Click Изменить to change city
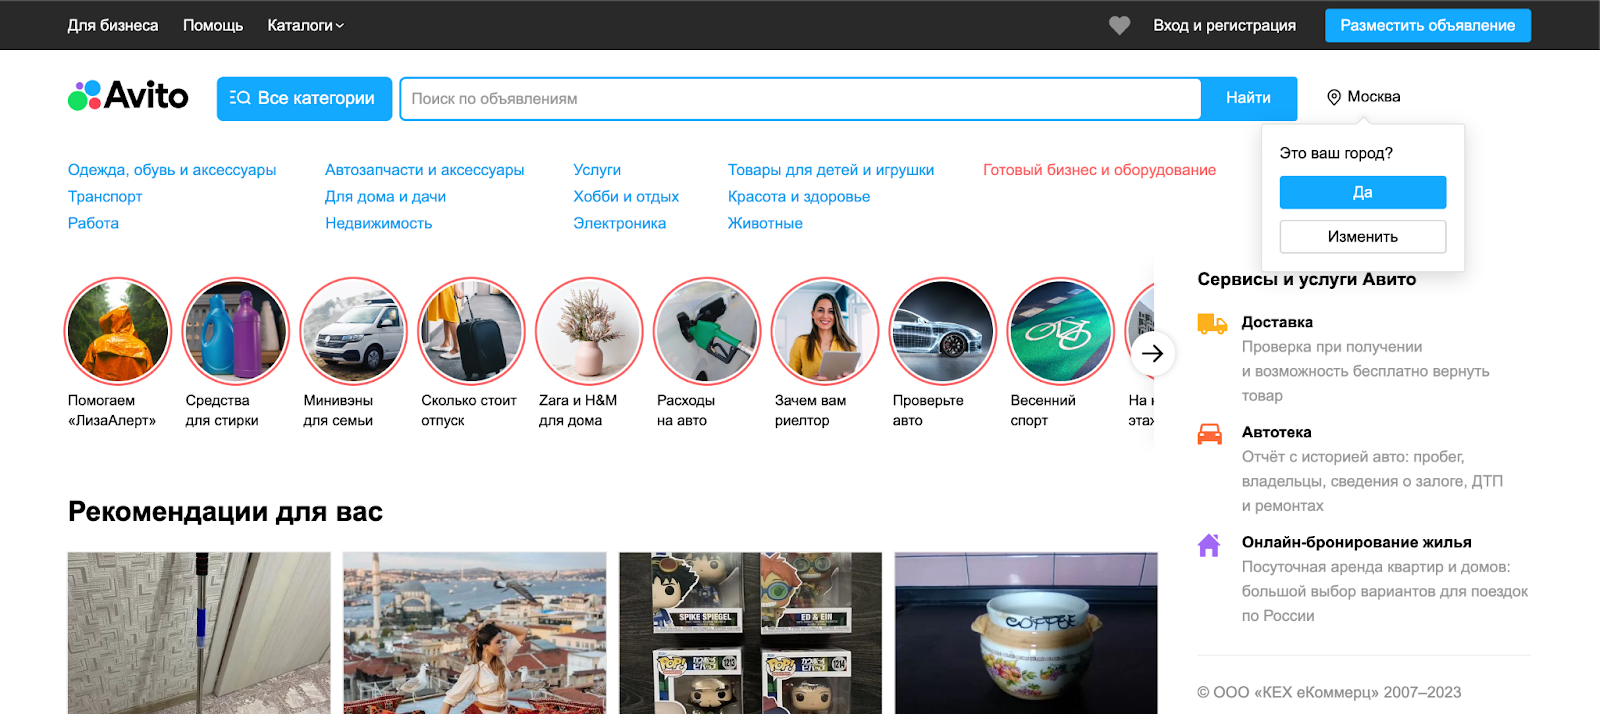This screenshot has width=1600, height=714. [x=1362, y=237]
